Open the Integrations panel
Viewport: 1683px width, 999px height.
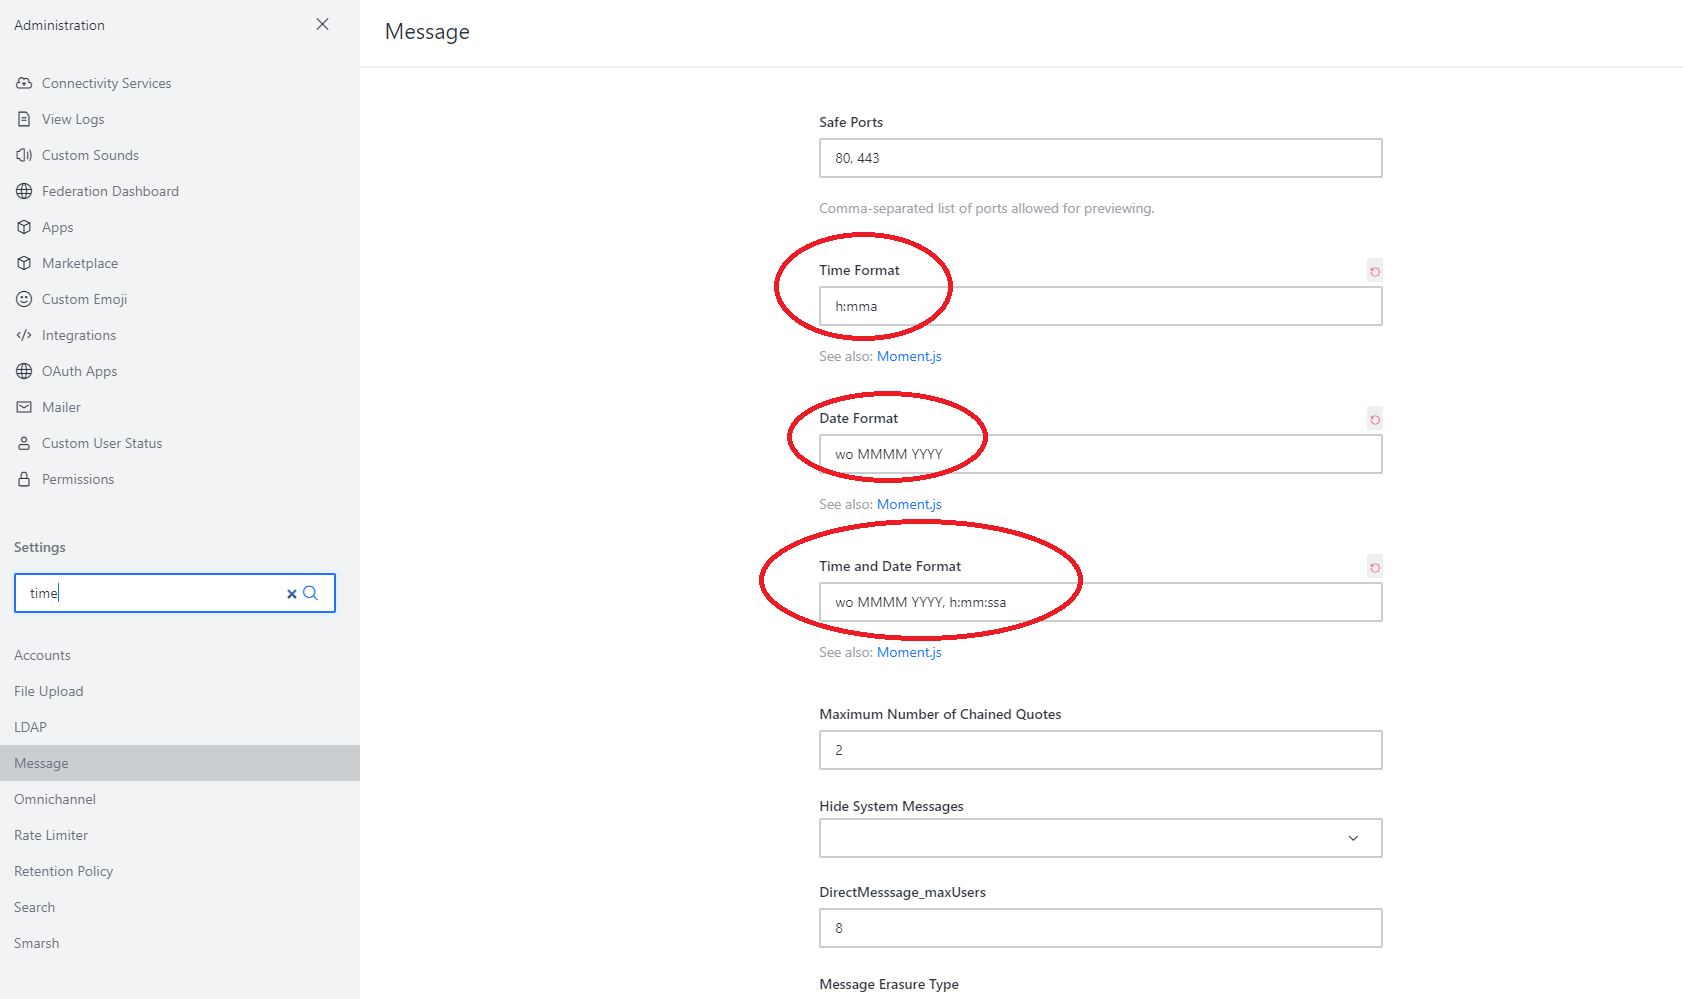pyautogui.click(x=78, y=335)
